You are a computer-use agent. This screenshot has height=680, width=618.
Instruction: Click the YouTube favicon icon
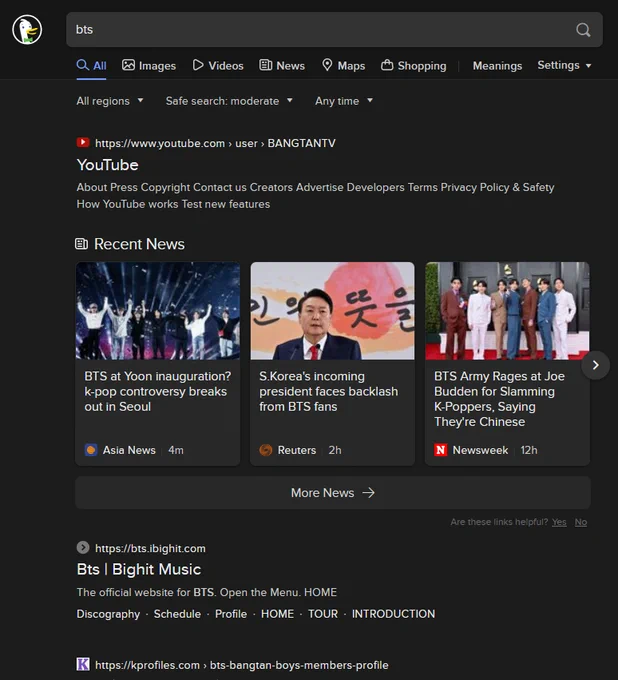click(83, 142)
